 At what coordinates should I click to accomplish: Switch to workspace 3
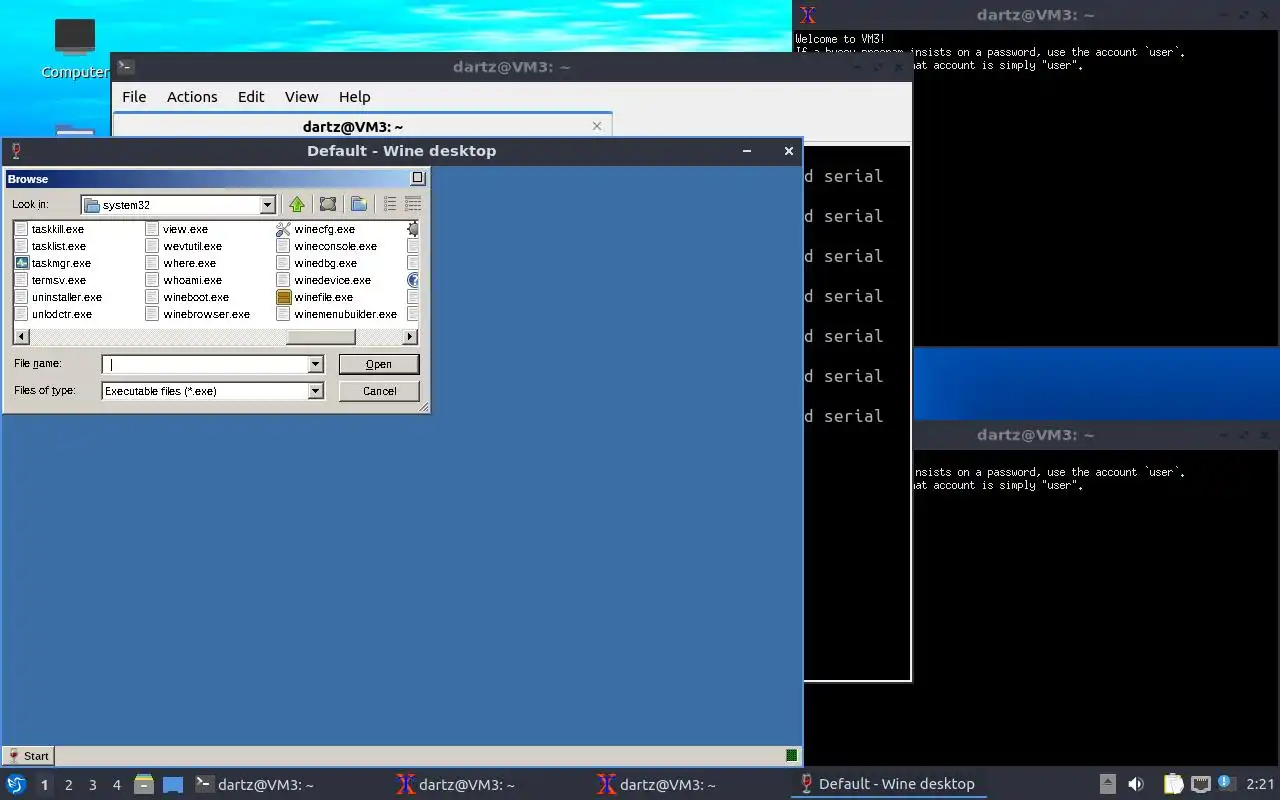[x=93, y=785]
